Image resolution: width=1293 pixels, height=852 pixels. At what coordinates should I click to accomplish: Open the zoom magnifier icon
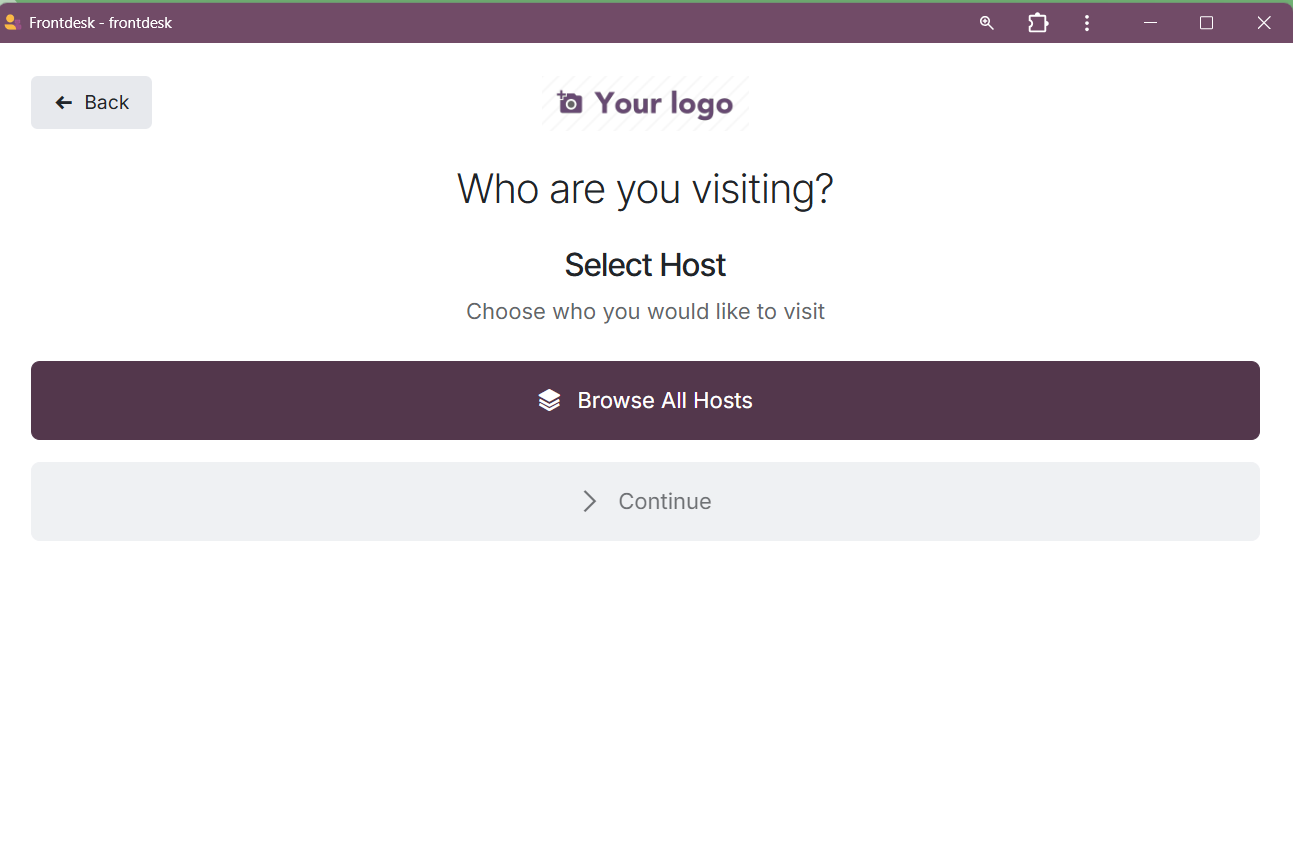[x=987, y=23]
